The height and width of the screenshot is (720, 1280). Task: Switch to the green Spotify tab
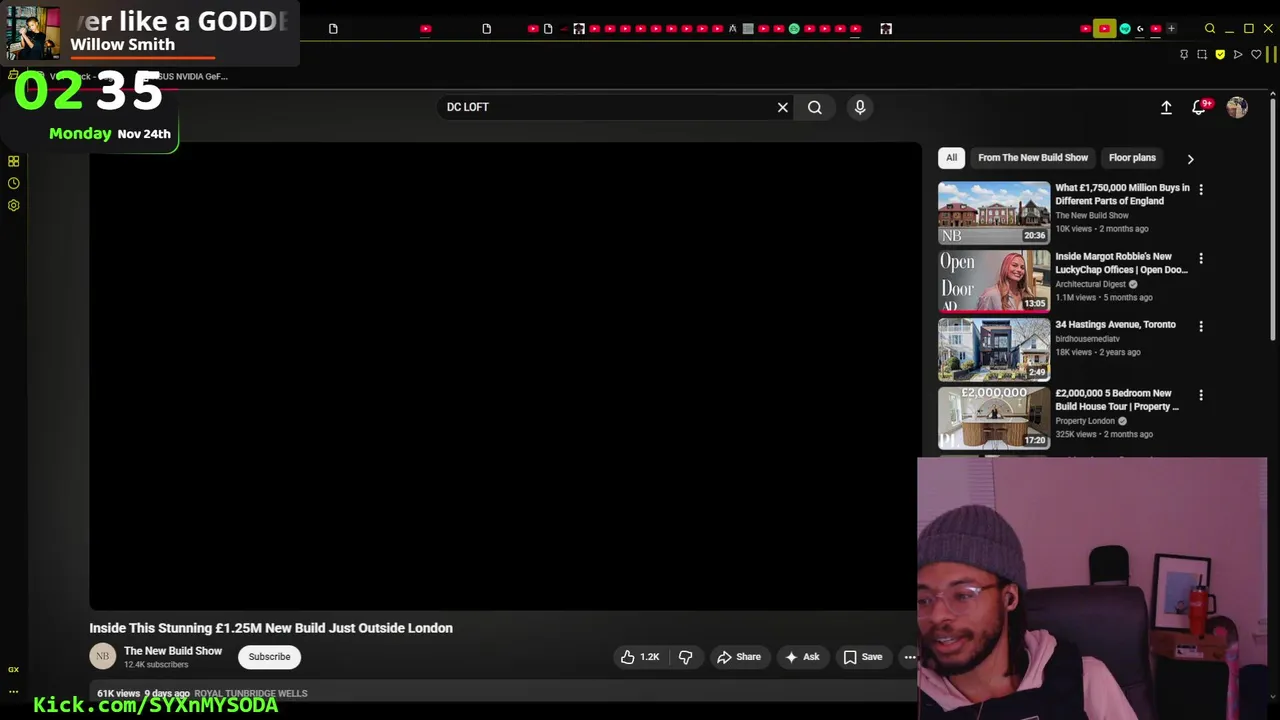(x=794, y=28)
